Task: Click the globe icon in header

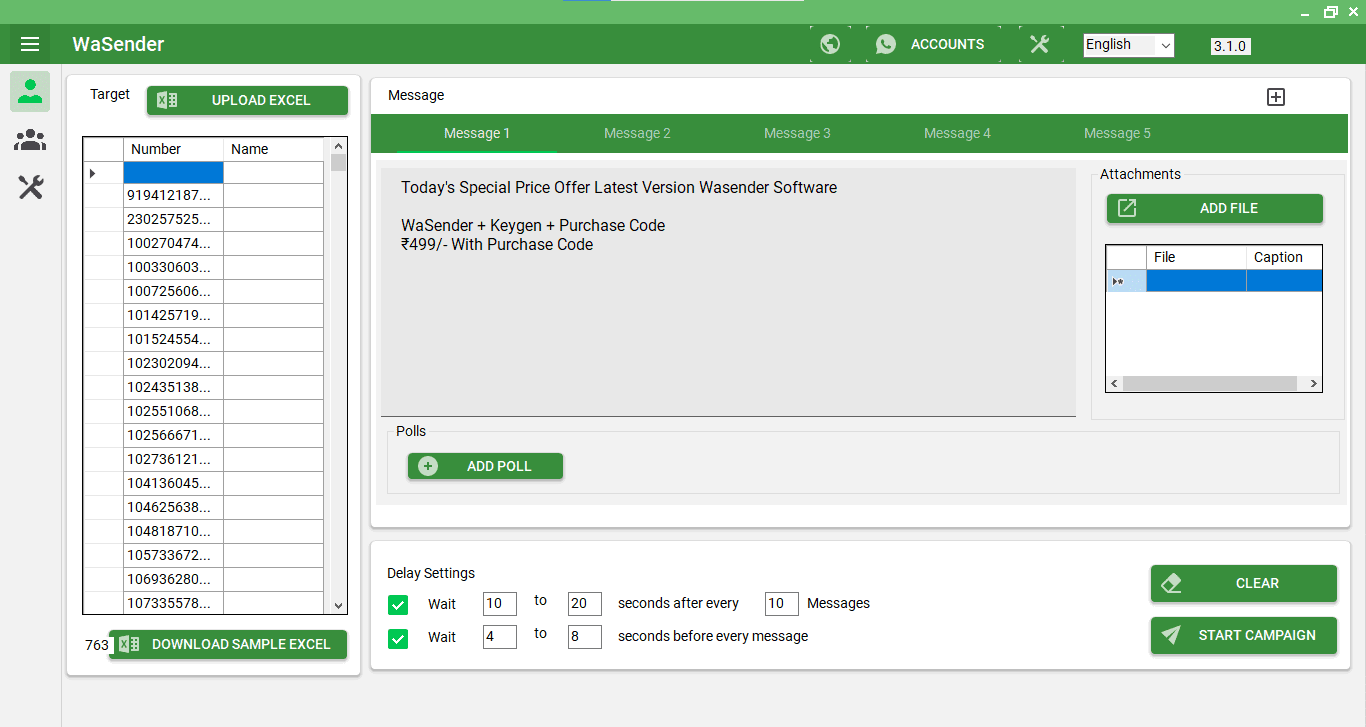Action: (830, 44)
